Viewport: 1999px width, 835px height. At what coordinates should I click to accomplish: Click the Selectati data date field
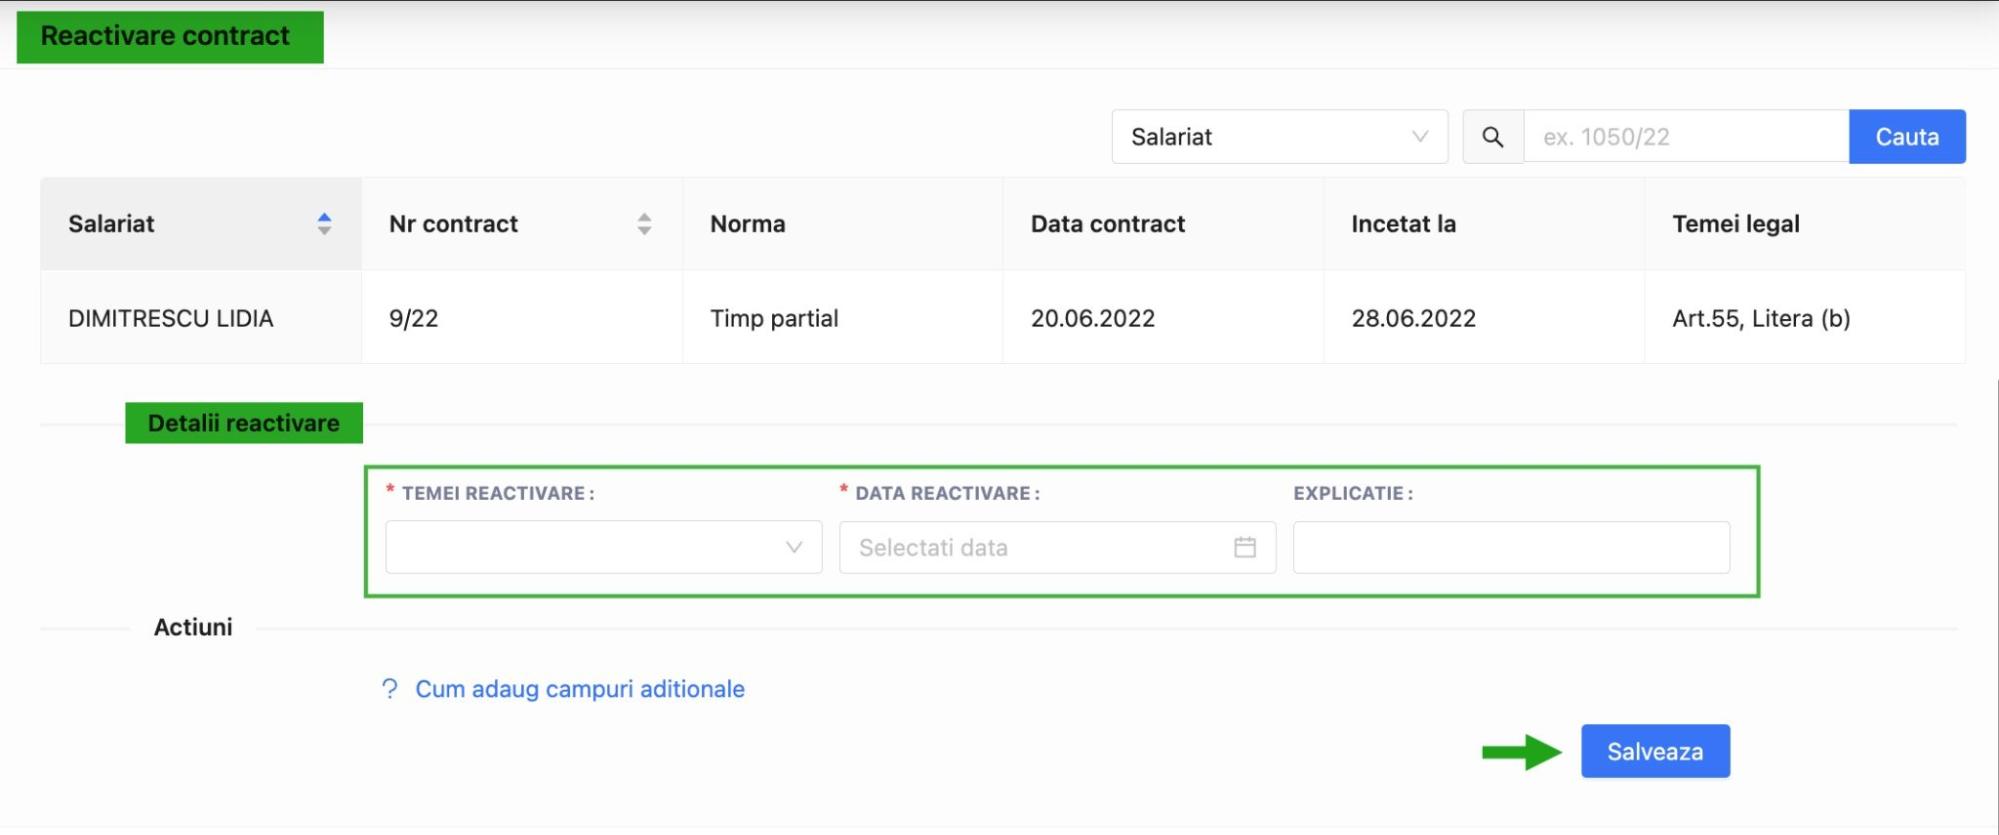click(x=1057, y=547)
